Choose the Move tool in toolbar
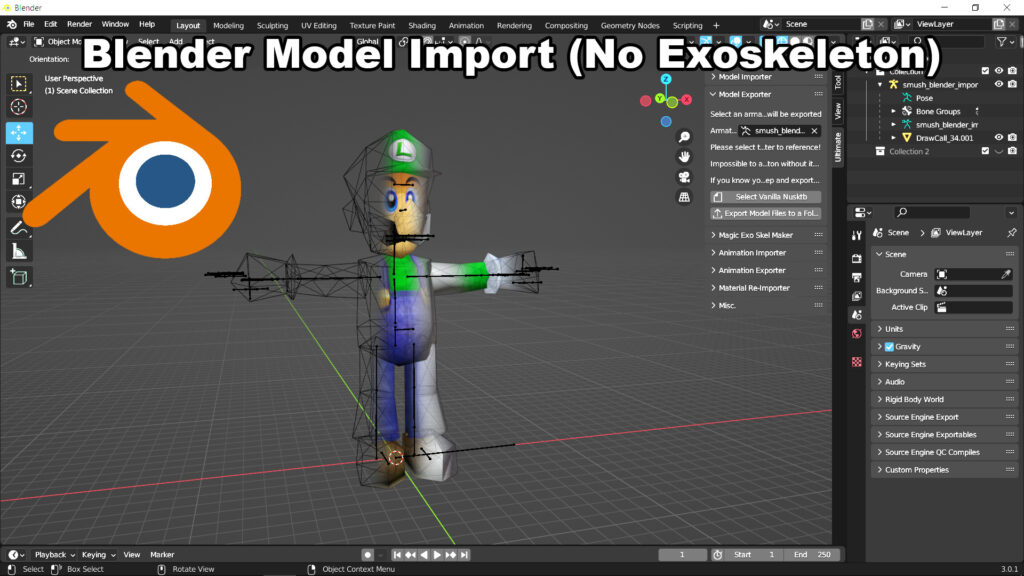The width and height of the screenshot is (1024, 576). [19, 133]
